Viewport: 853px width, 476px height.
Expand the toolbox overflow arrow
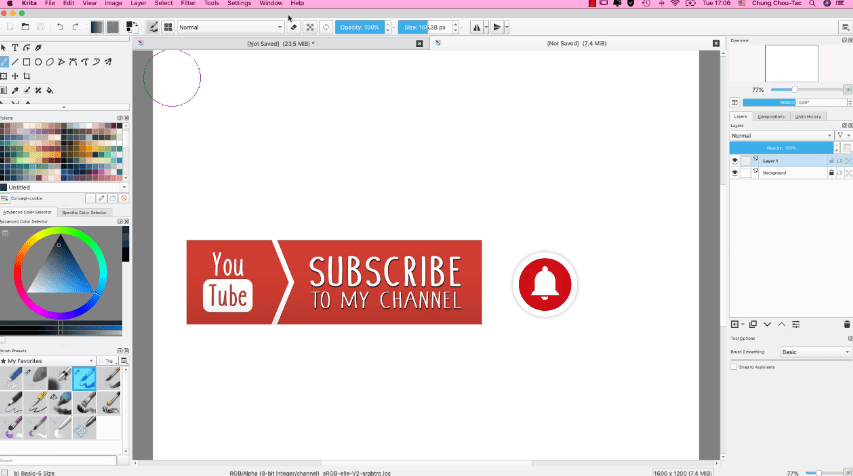coord(64,107)
